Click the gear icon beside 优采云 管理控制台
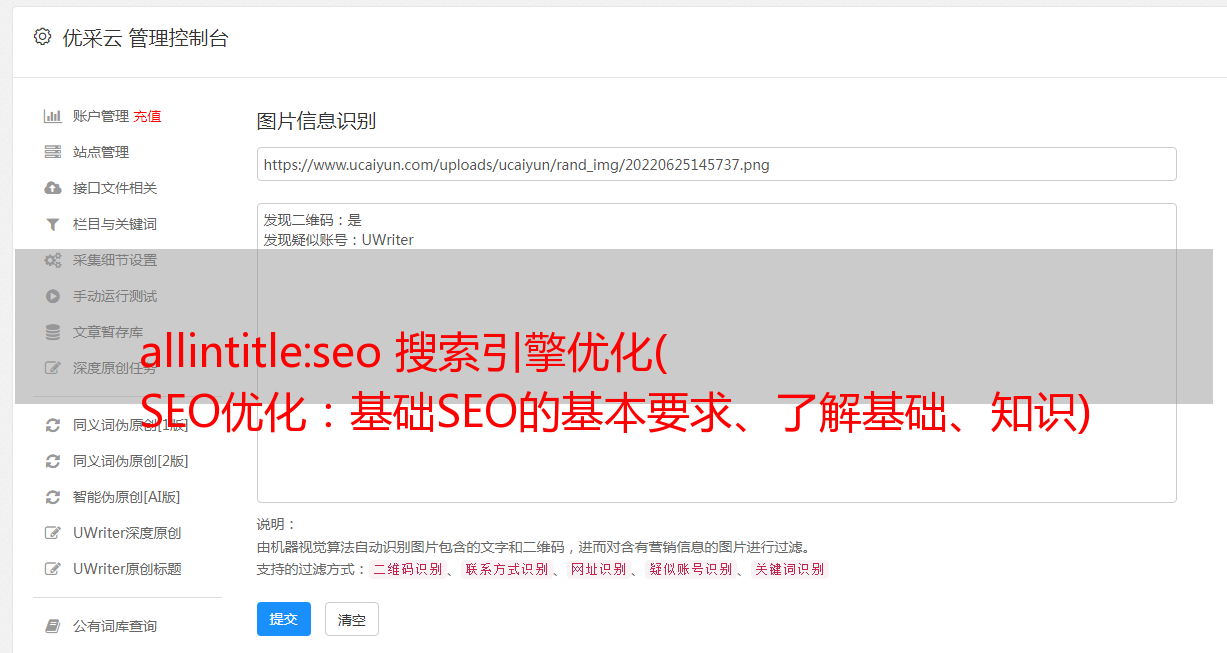The width and height of the screenshot is (1227, 653). (x=42, y=37)
